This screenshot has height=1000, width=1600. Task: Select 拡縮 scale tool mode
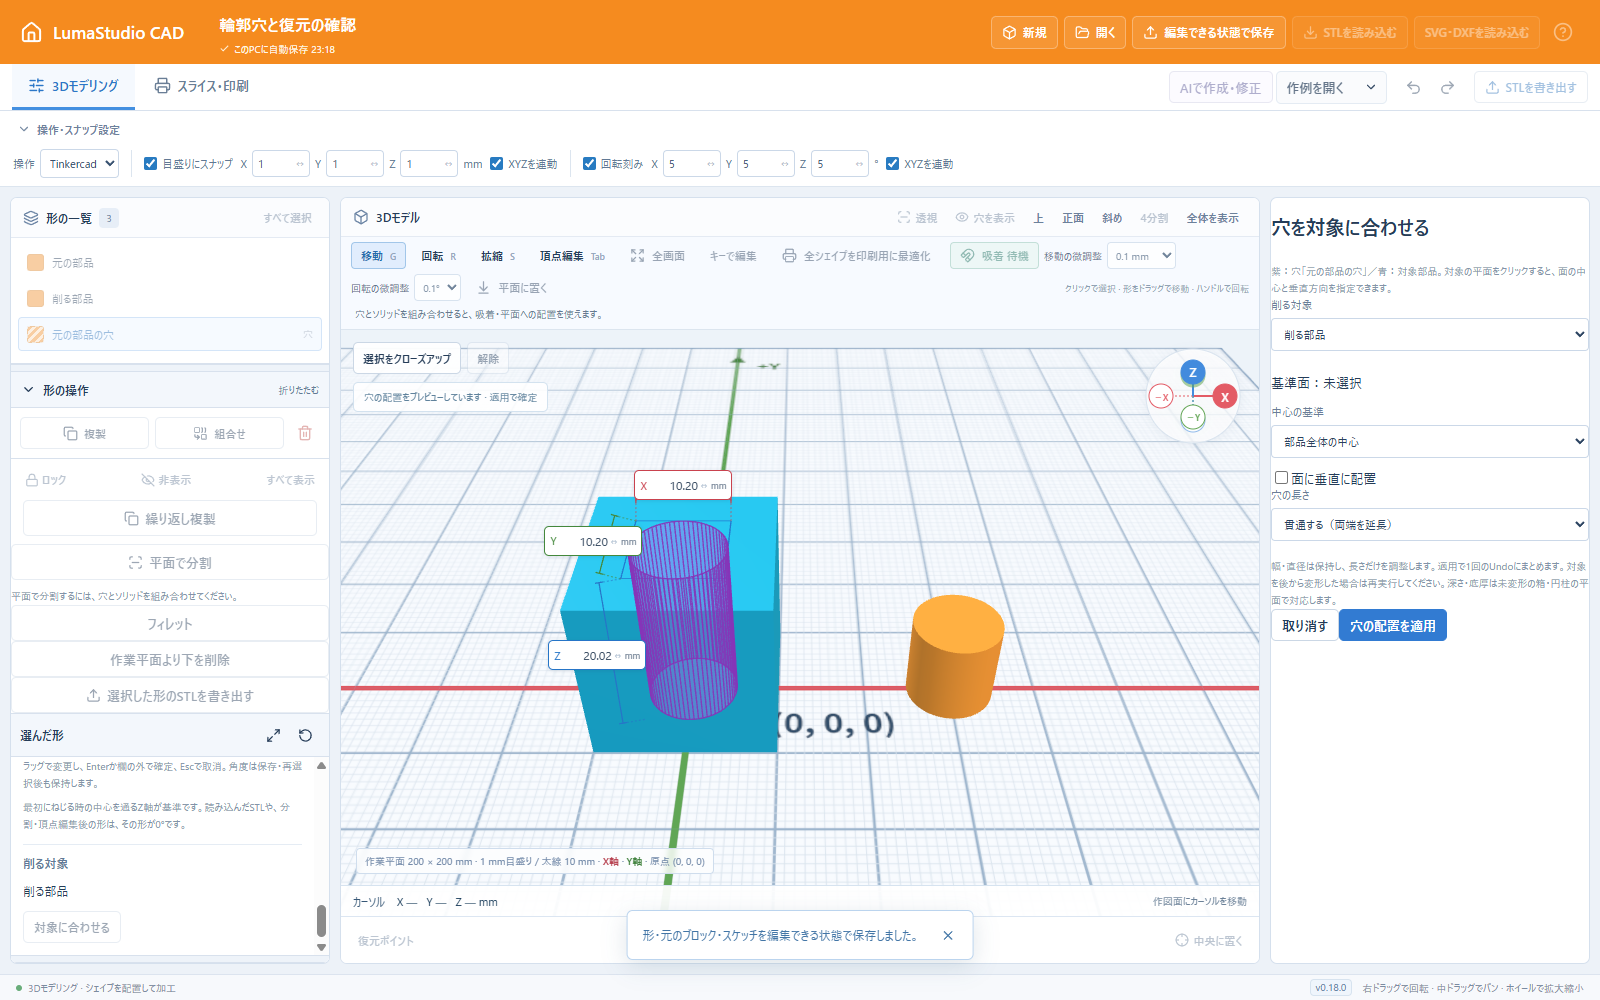tap(498, 256)
